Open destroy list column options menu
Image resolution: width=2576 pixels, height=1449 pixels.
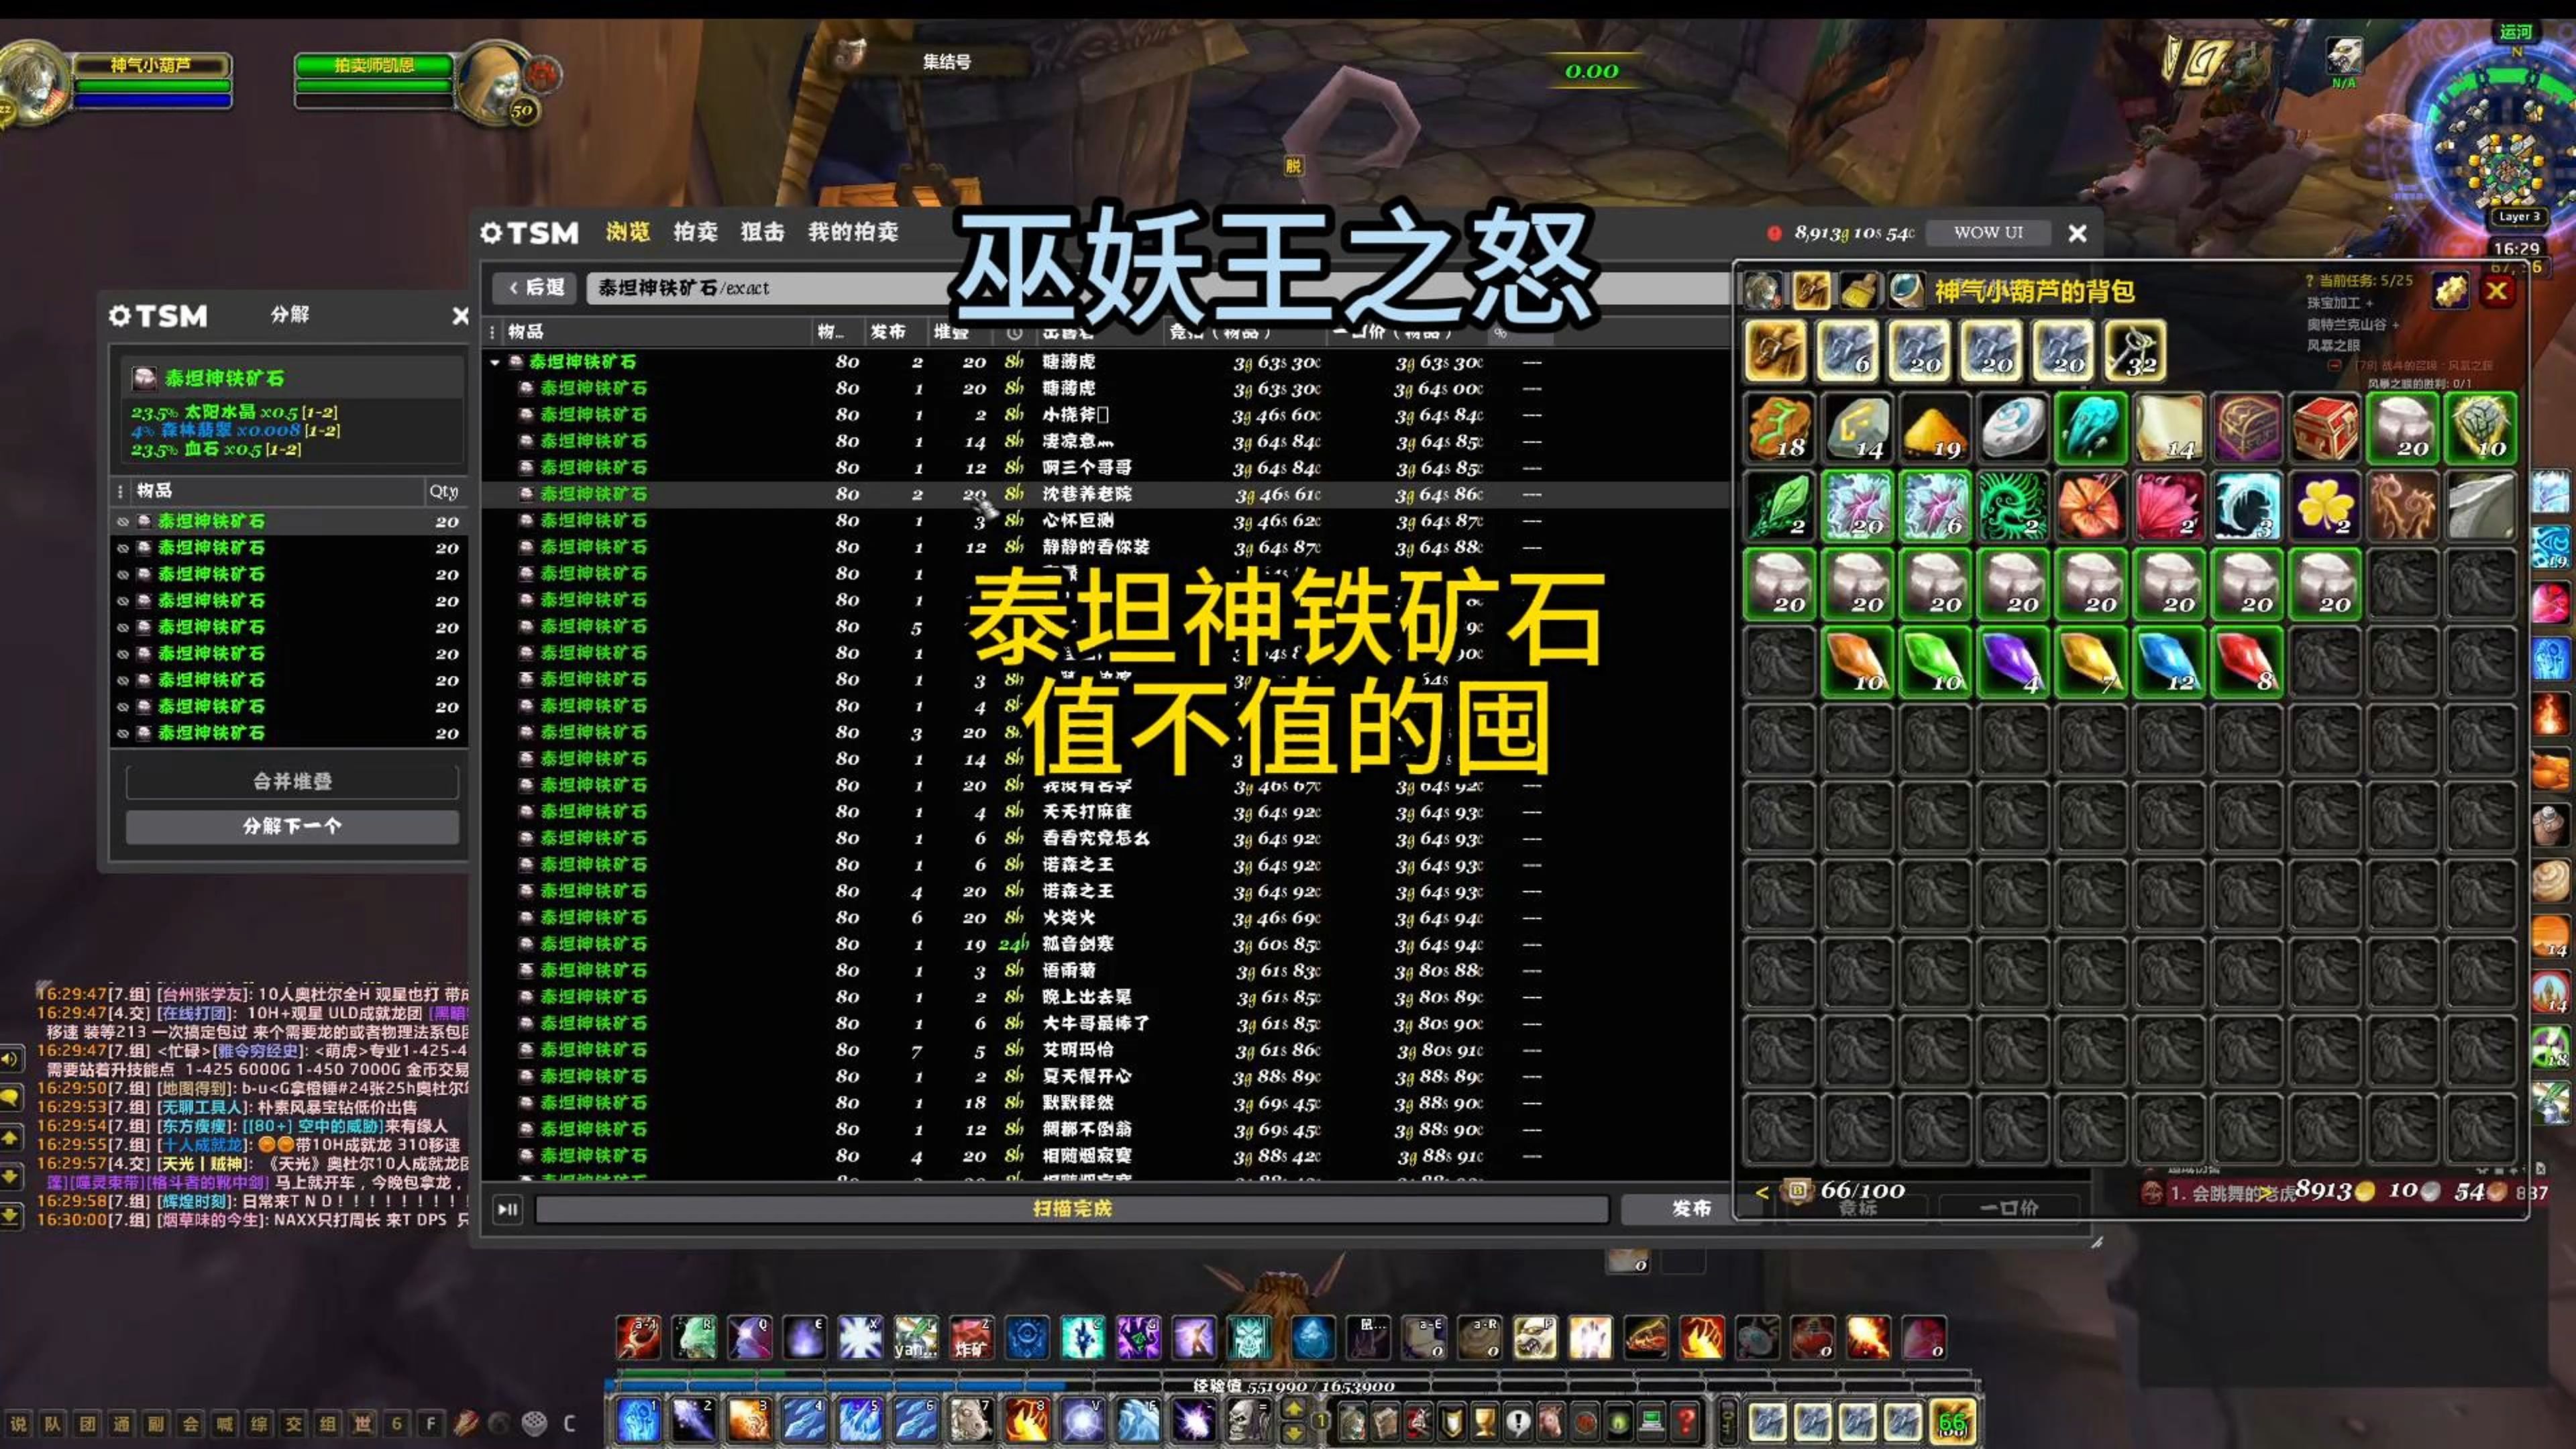tap(120, 491)
